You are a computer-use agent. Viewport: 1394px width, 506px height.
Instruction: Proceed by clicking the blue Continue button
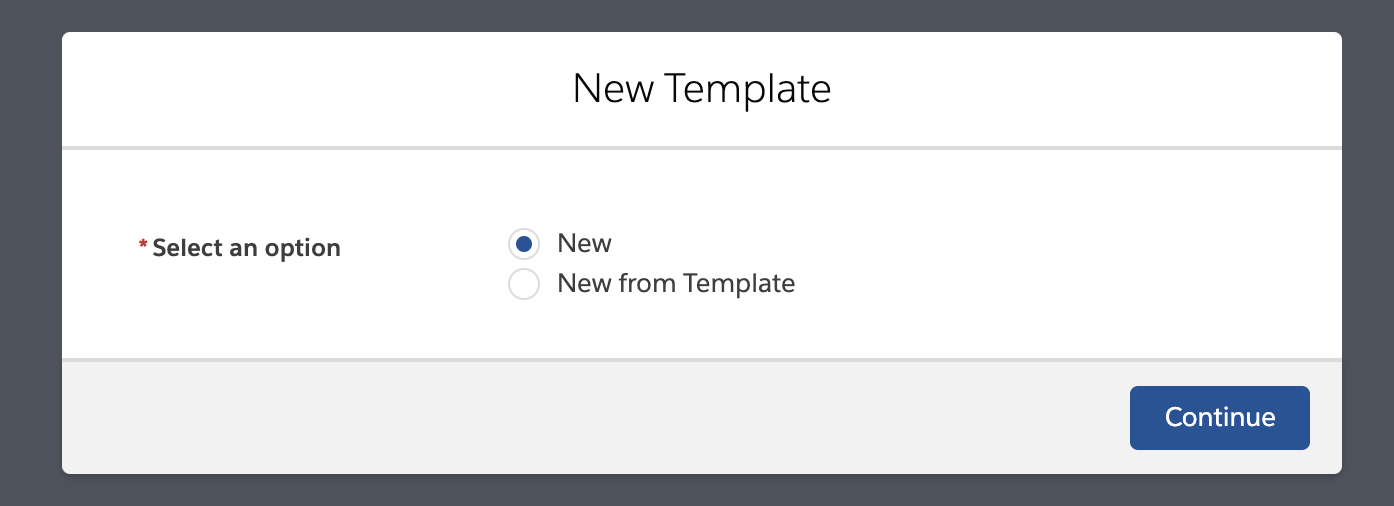(1219, 417)
